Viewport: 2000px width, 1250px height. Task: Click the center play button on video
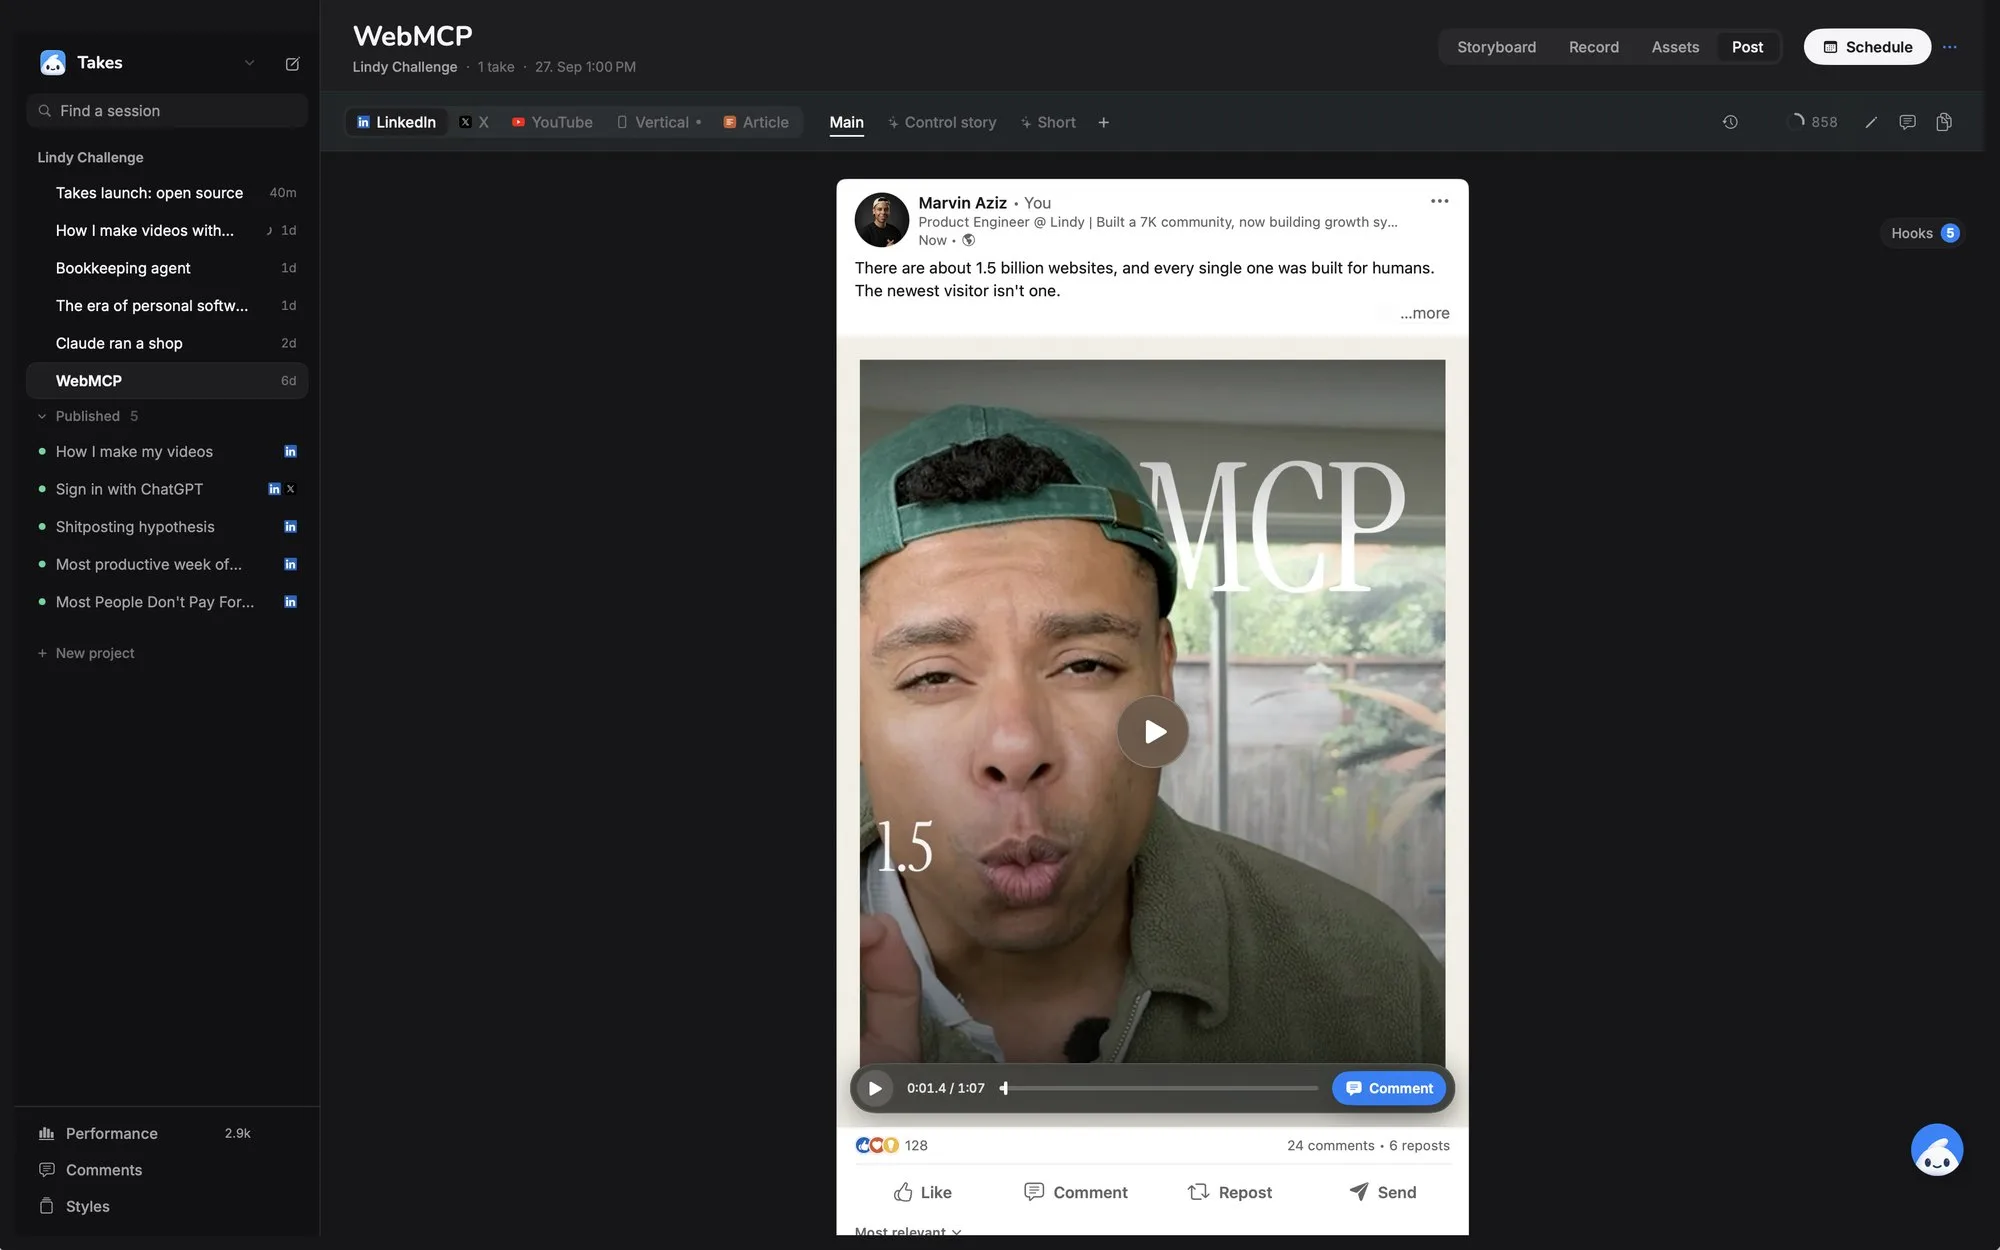click(1153, 731)
